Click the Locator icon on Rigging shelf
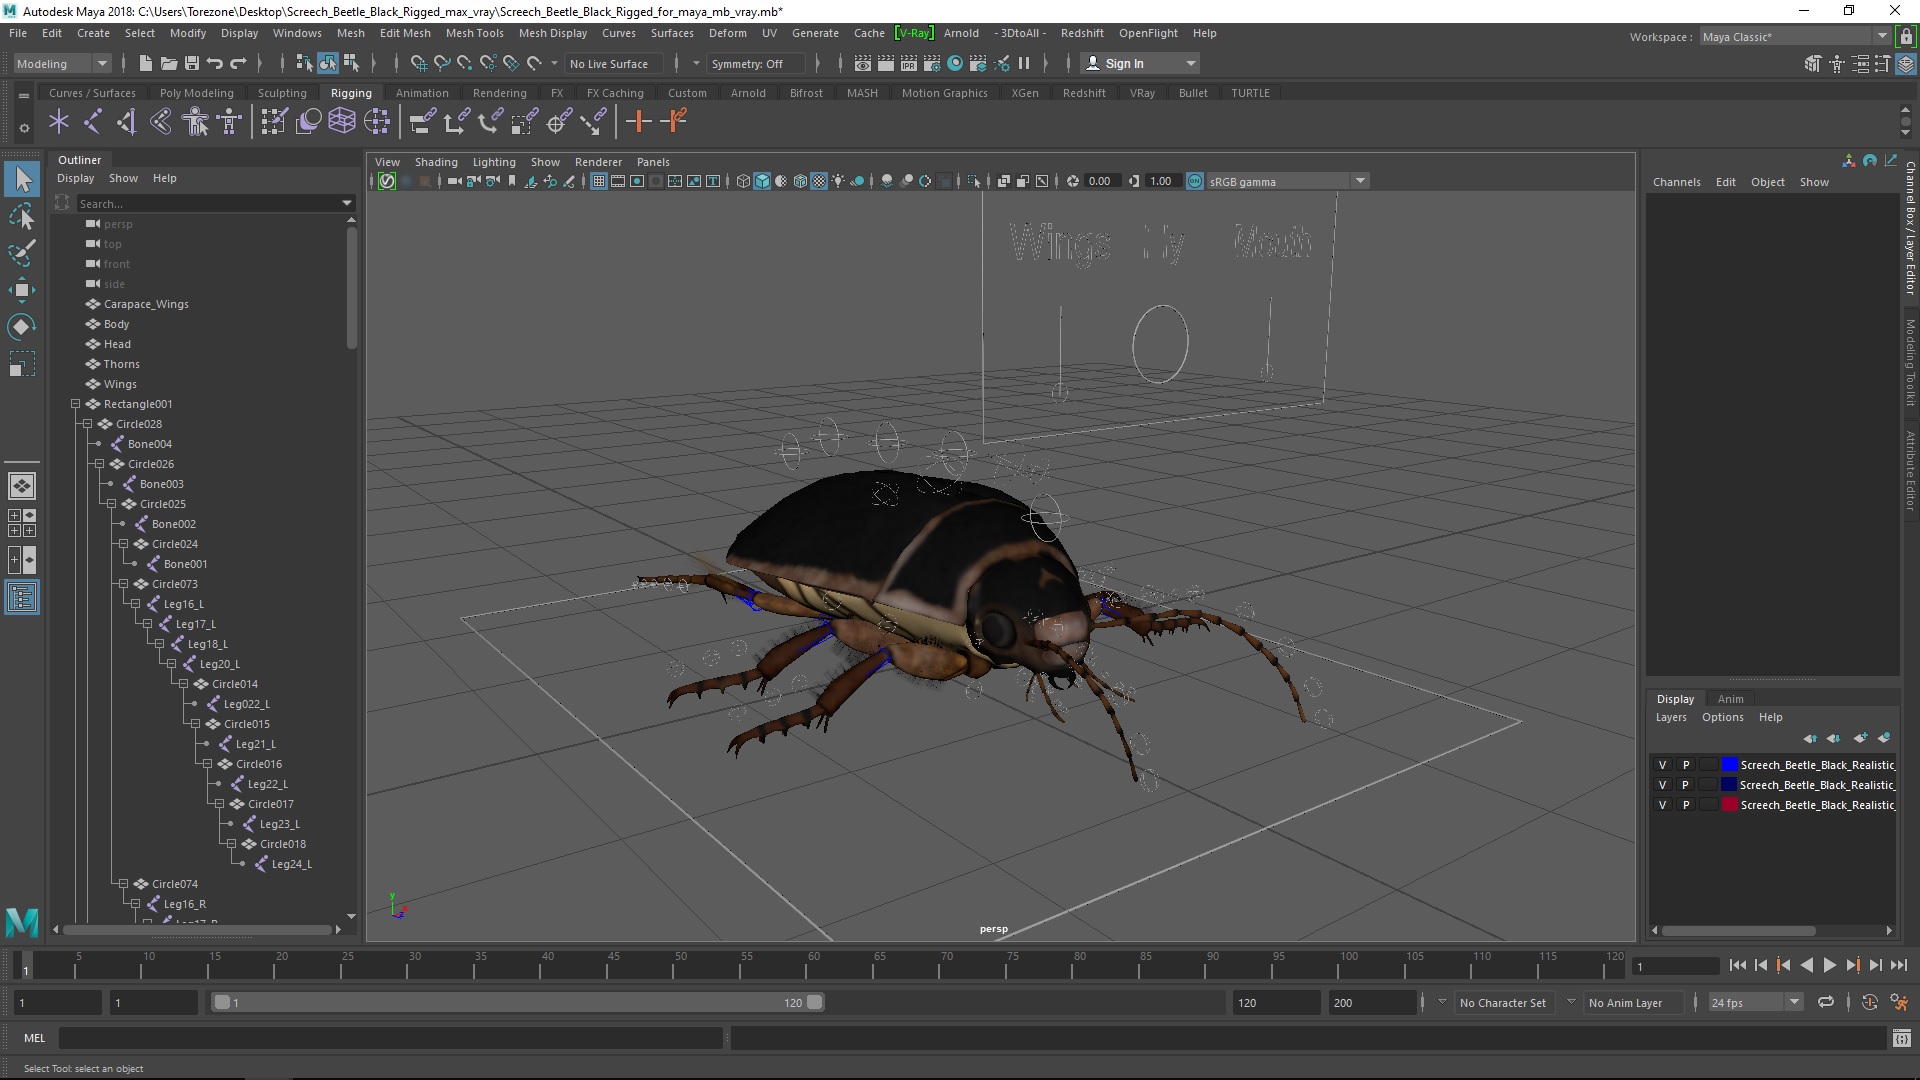This screenshot has height=1080, width=1920. point(59,122)
